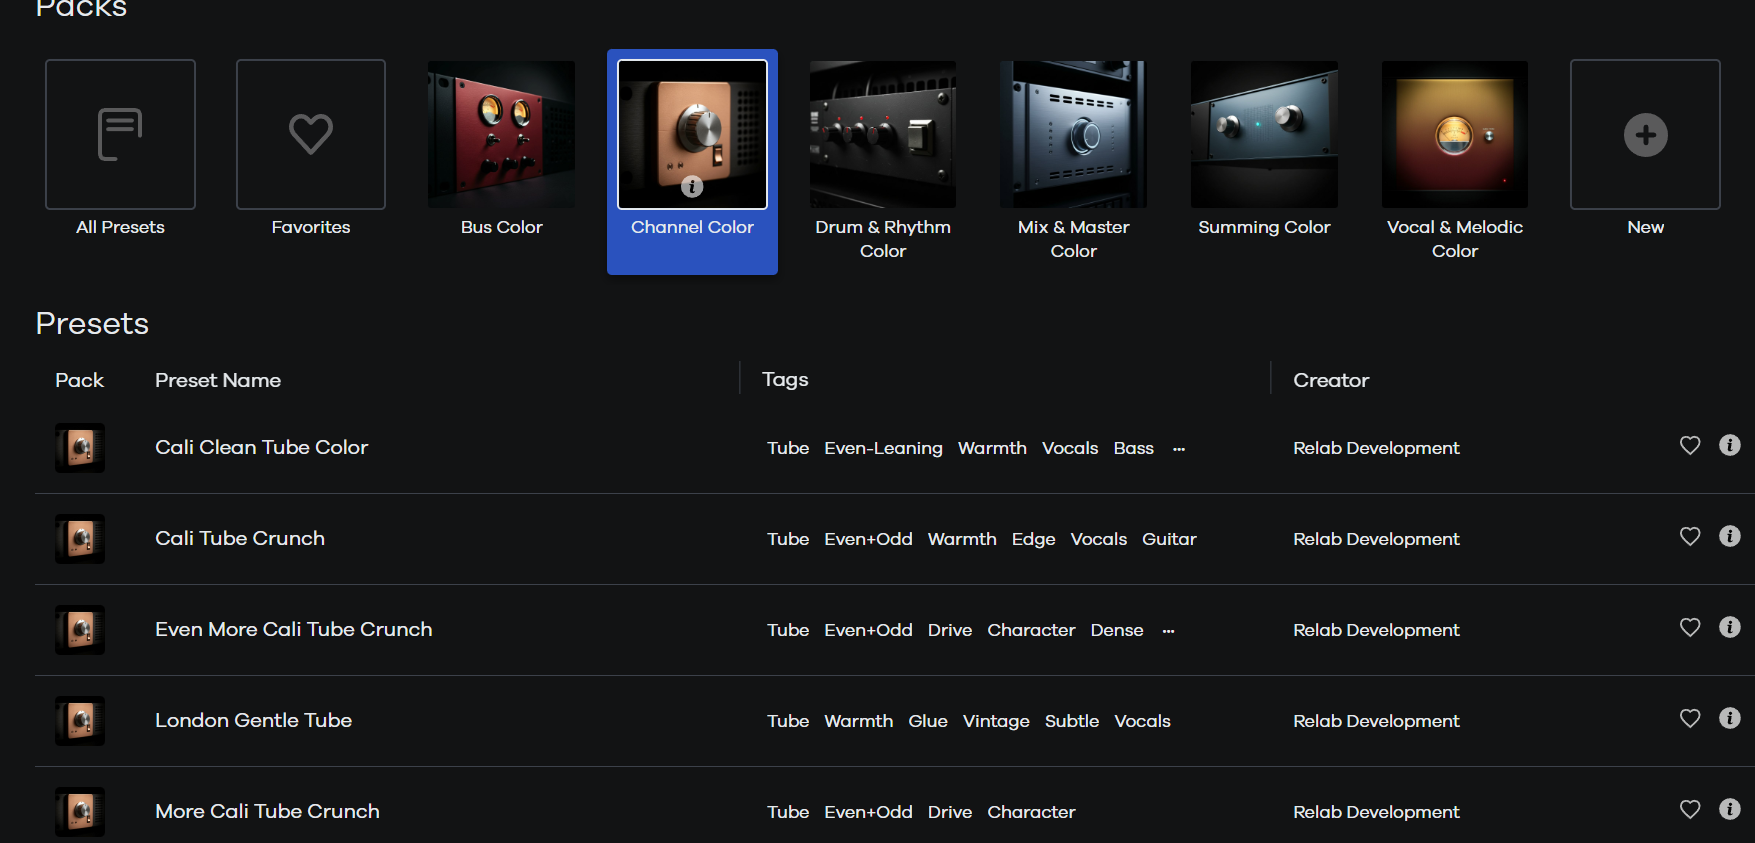Filter by the Guitar tag
This screenshot has height=843, width=1755.
(x=1169, y=539)
